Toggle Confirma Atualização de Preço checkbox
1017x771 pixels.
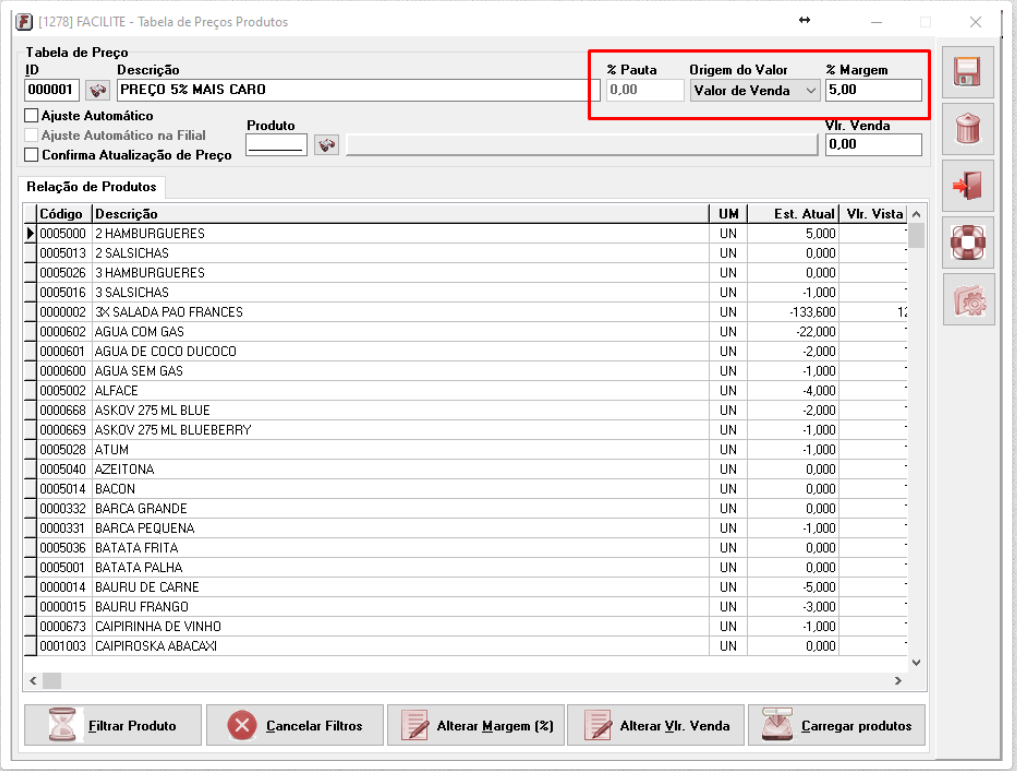click(31, 155)
